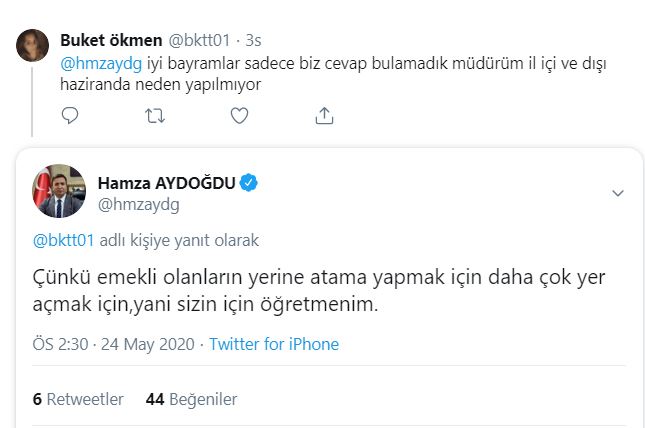645x428 pixels.
Task: Open the @hmzaydg mention in Buket's tweet text
Action: pyautogui.click(x=96, y=63)
